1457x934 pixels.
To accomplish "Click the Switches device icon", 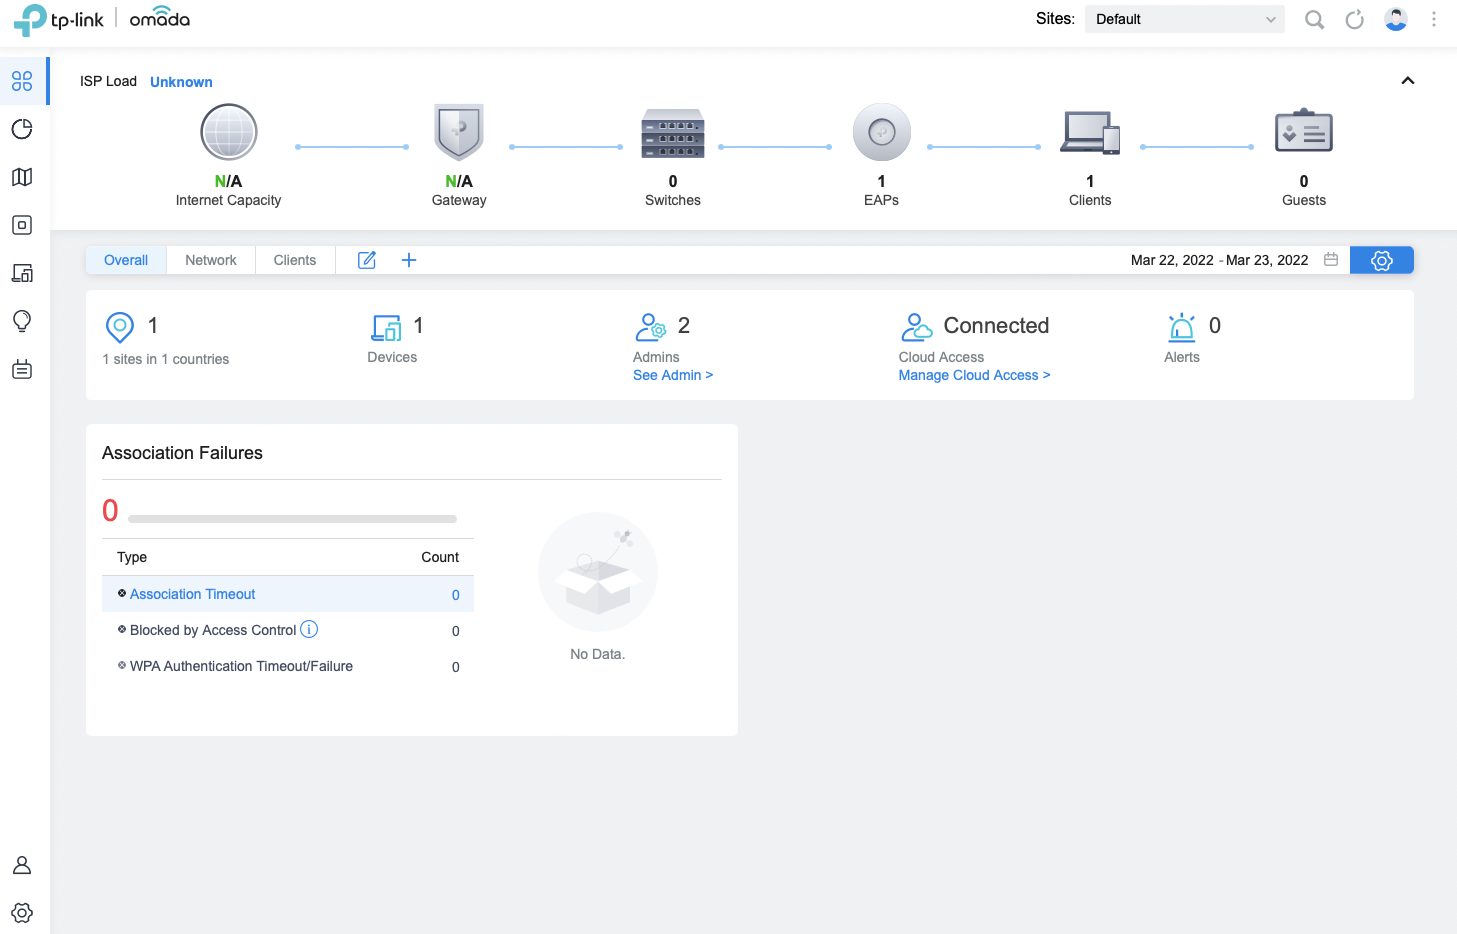I will (673, 133).
